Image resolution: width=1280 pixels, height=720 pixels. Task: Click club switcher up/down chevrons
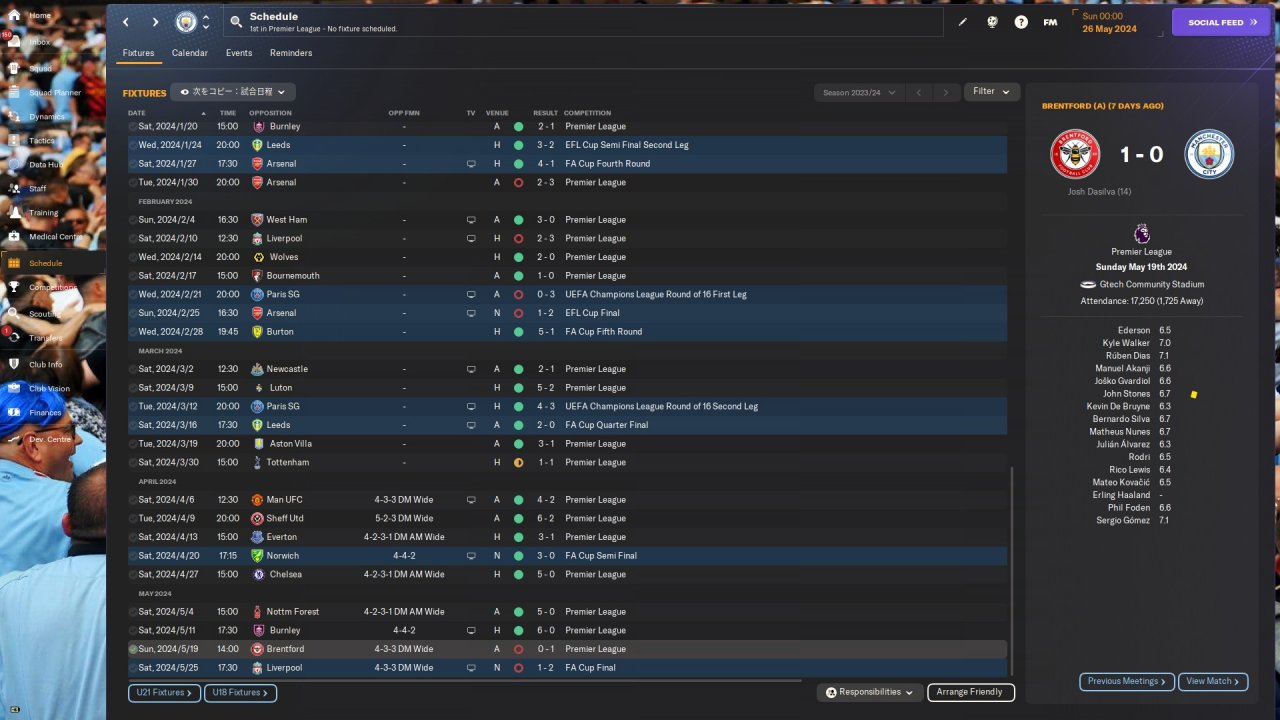pyautogui.click(x=206, y=22)
